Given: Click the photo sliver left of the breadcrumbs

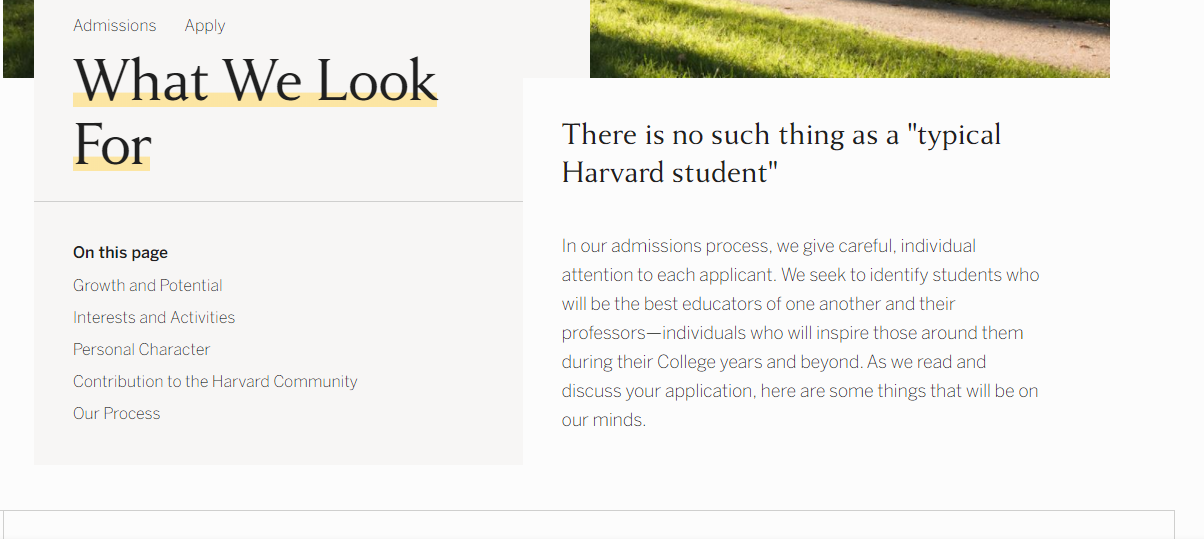Looking at the screenshot, I should 18,38.
